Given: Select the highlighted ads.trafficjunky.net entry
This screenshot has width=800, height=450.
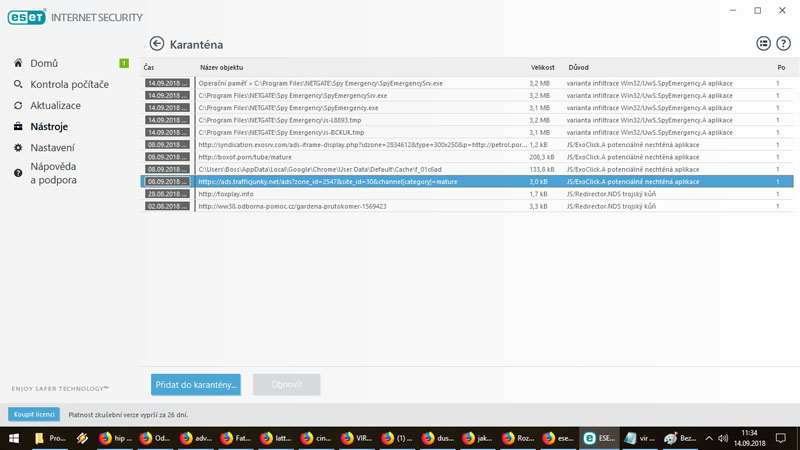Looking at the screenshot, I should coord(467,182).
